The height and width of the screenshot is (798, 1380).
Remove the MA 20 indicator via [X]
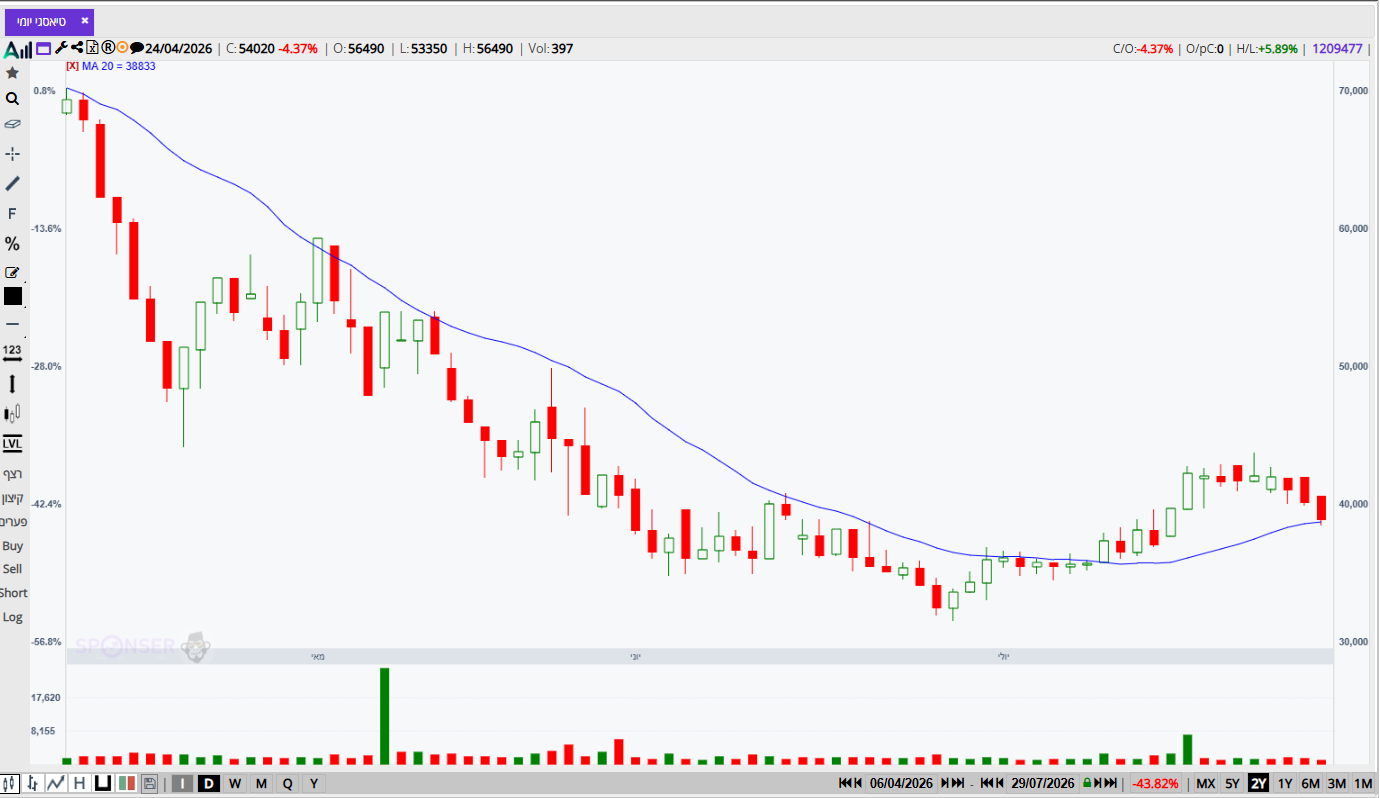tap(72, 66)
